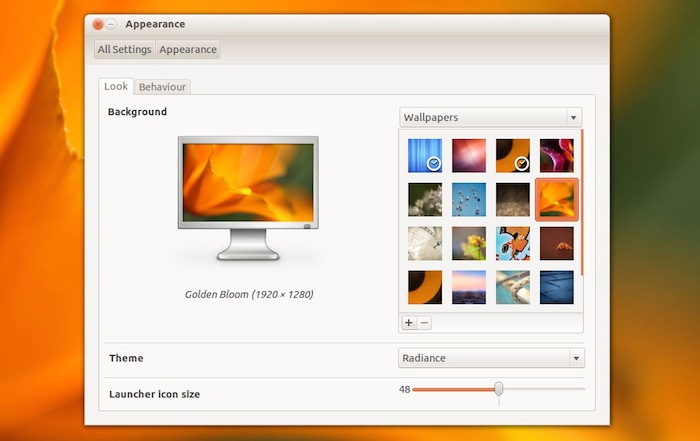This screenshot has width=700, height=441.
Task: Pick the teal cable connector wallpaper
Action: [512, 287]
